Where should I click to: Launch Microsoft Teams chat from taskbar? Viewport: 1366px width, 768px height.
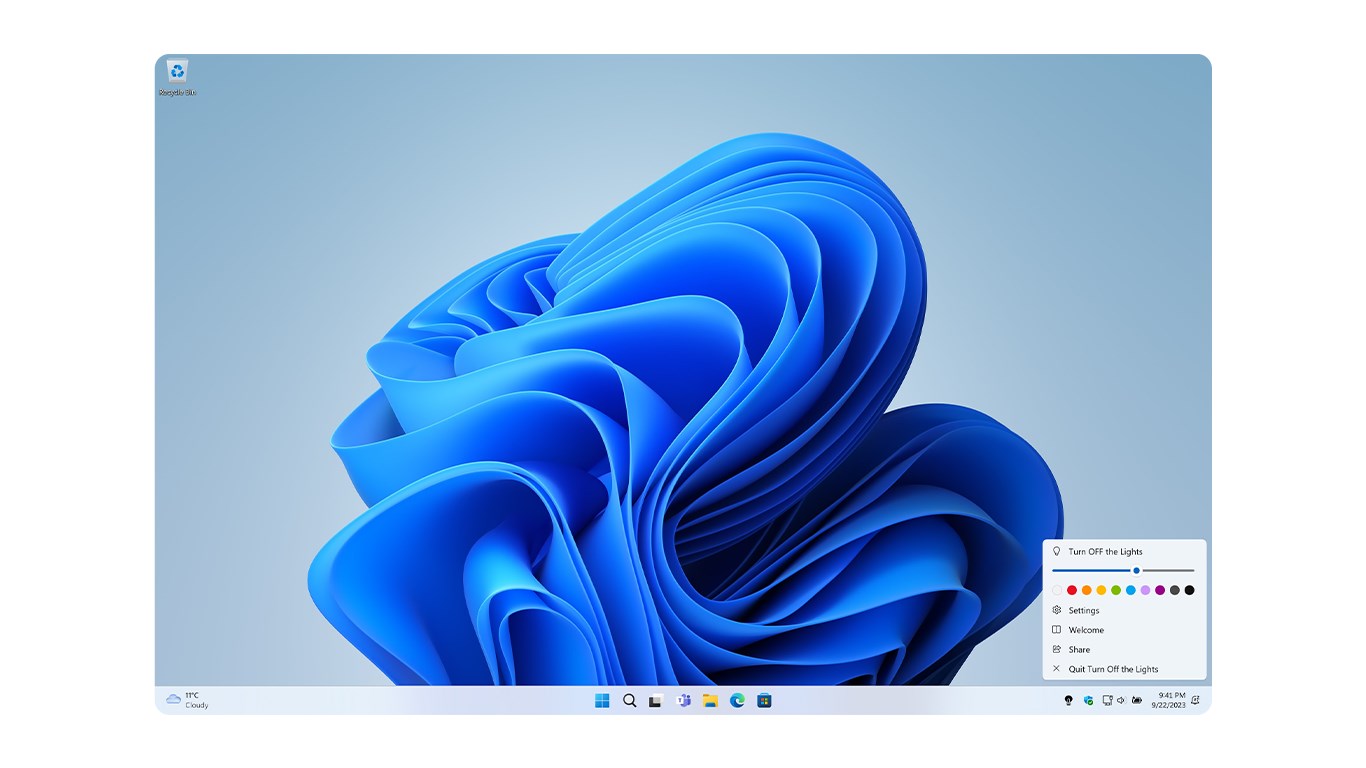684,700
